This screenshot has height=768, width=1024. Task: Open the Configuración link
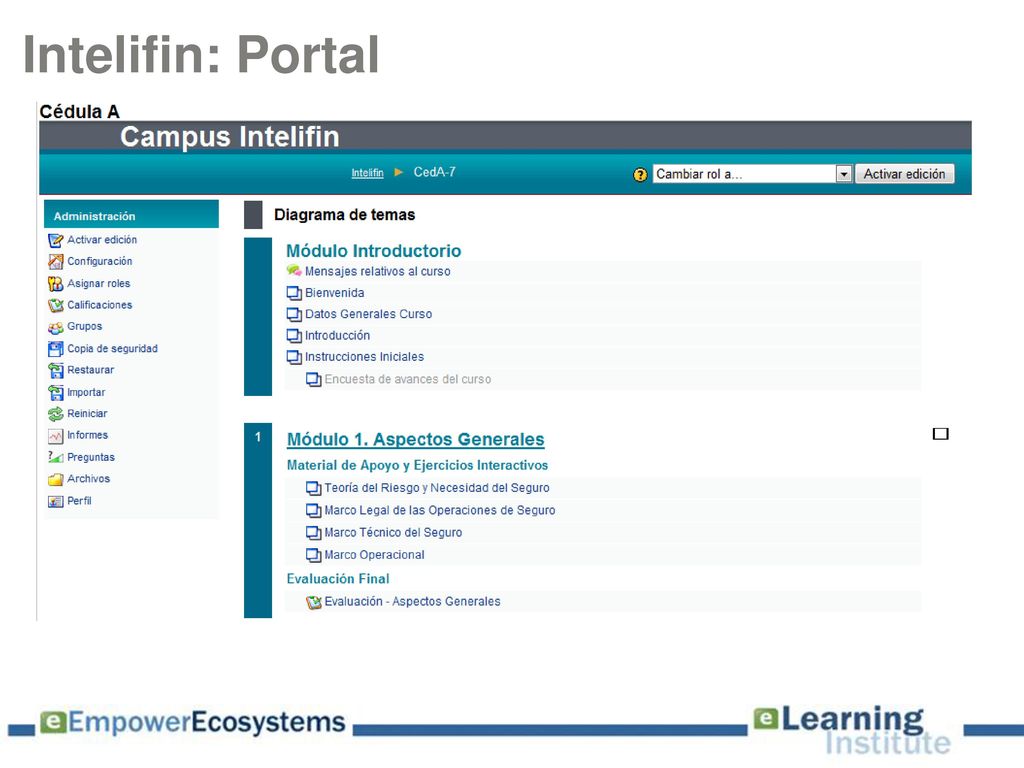99,261
